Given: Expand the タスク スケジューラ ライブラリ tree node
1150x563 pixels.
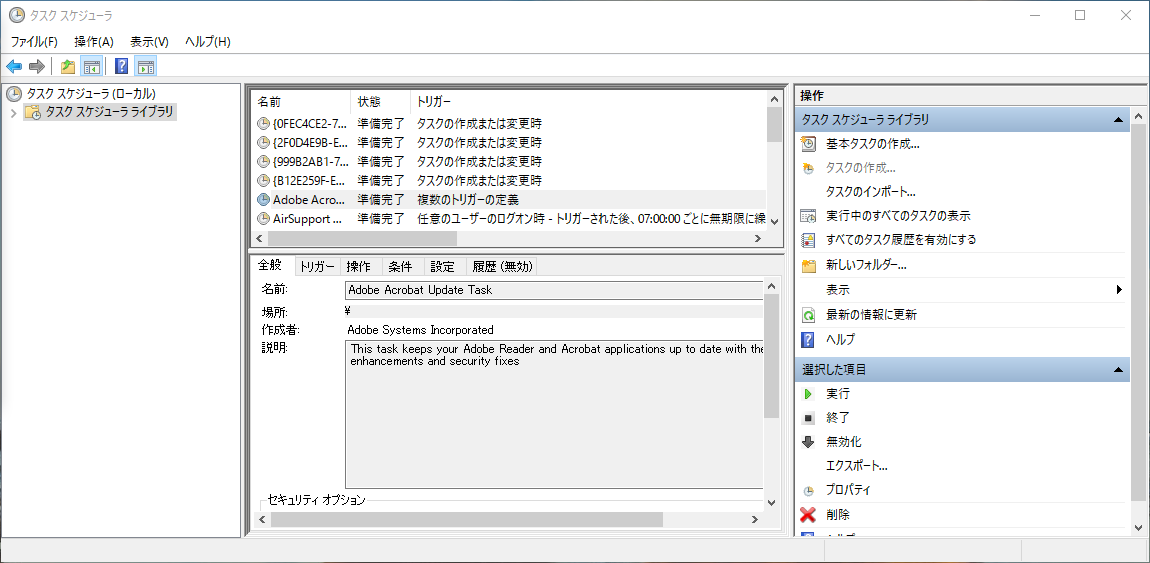Looking at the screenshot, I should [x=13, y=112].
